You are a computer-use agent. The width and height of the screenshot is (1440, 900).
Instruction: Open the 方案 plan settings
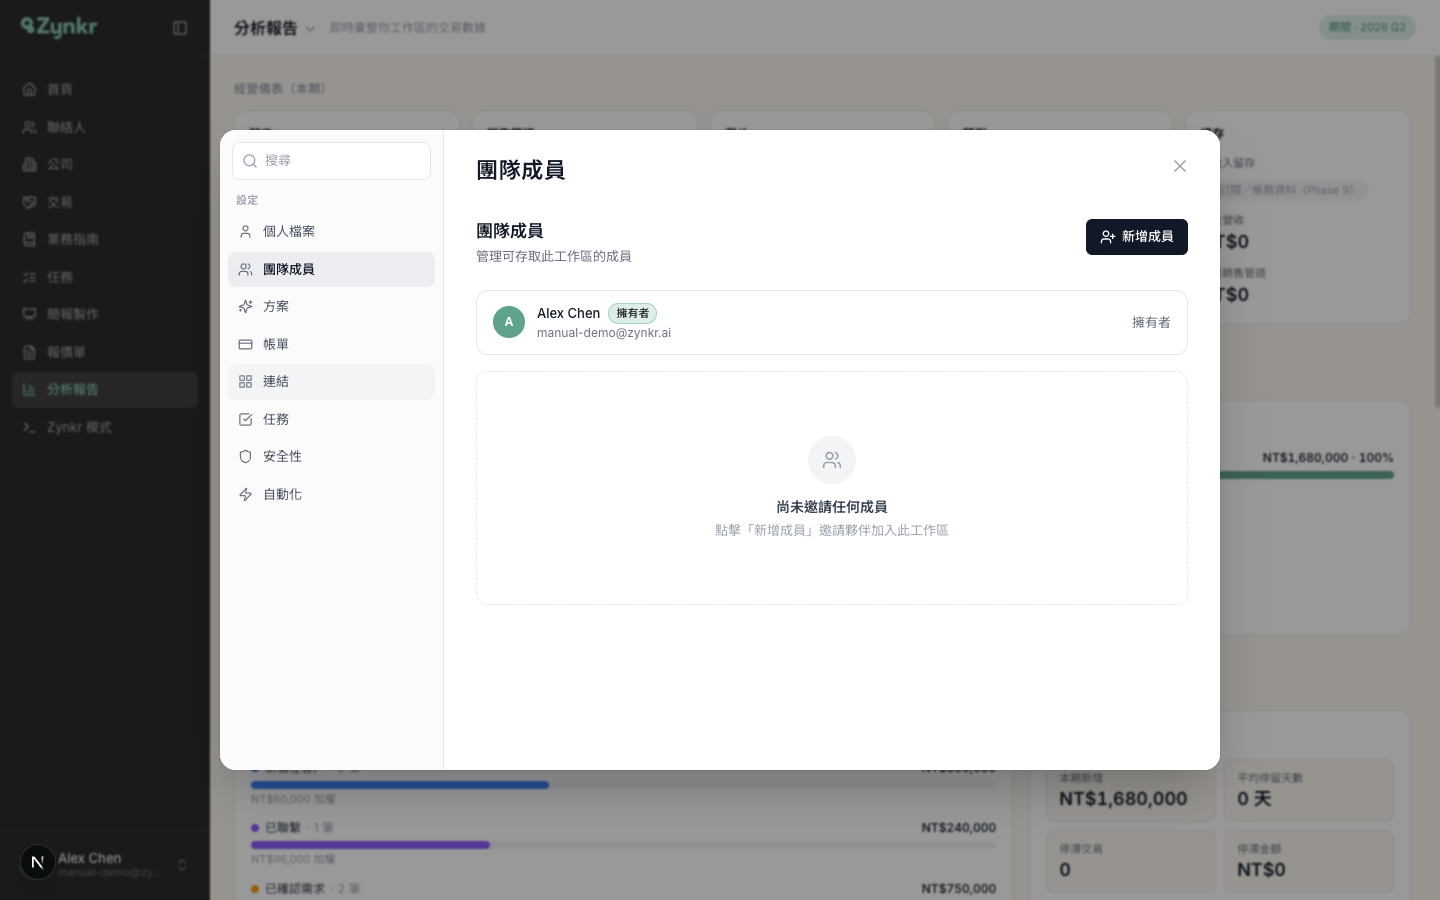pyautogui.click(x=331, y=307)
